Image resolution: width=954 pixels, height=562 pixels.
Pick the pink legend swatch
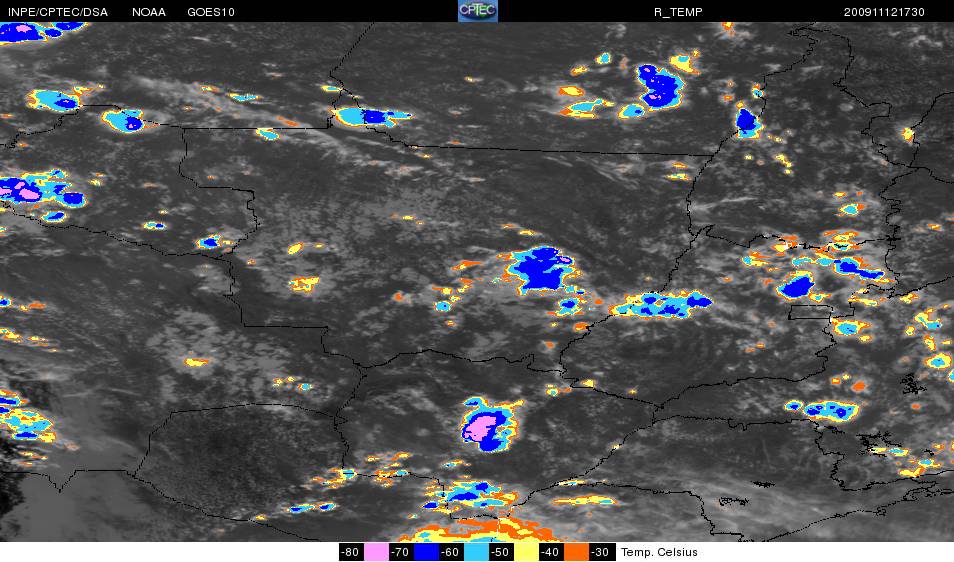(x=377, y=552)
